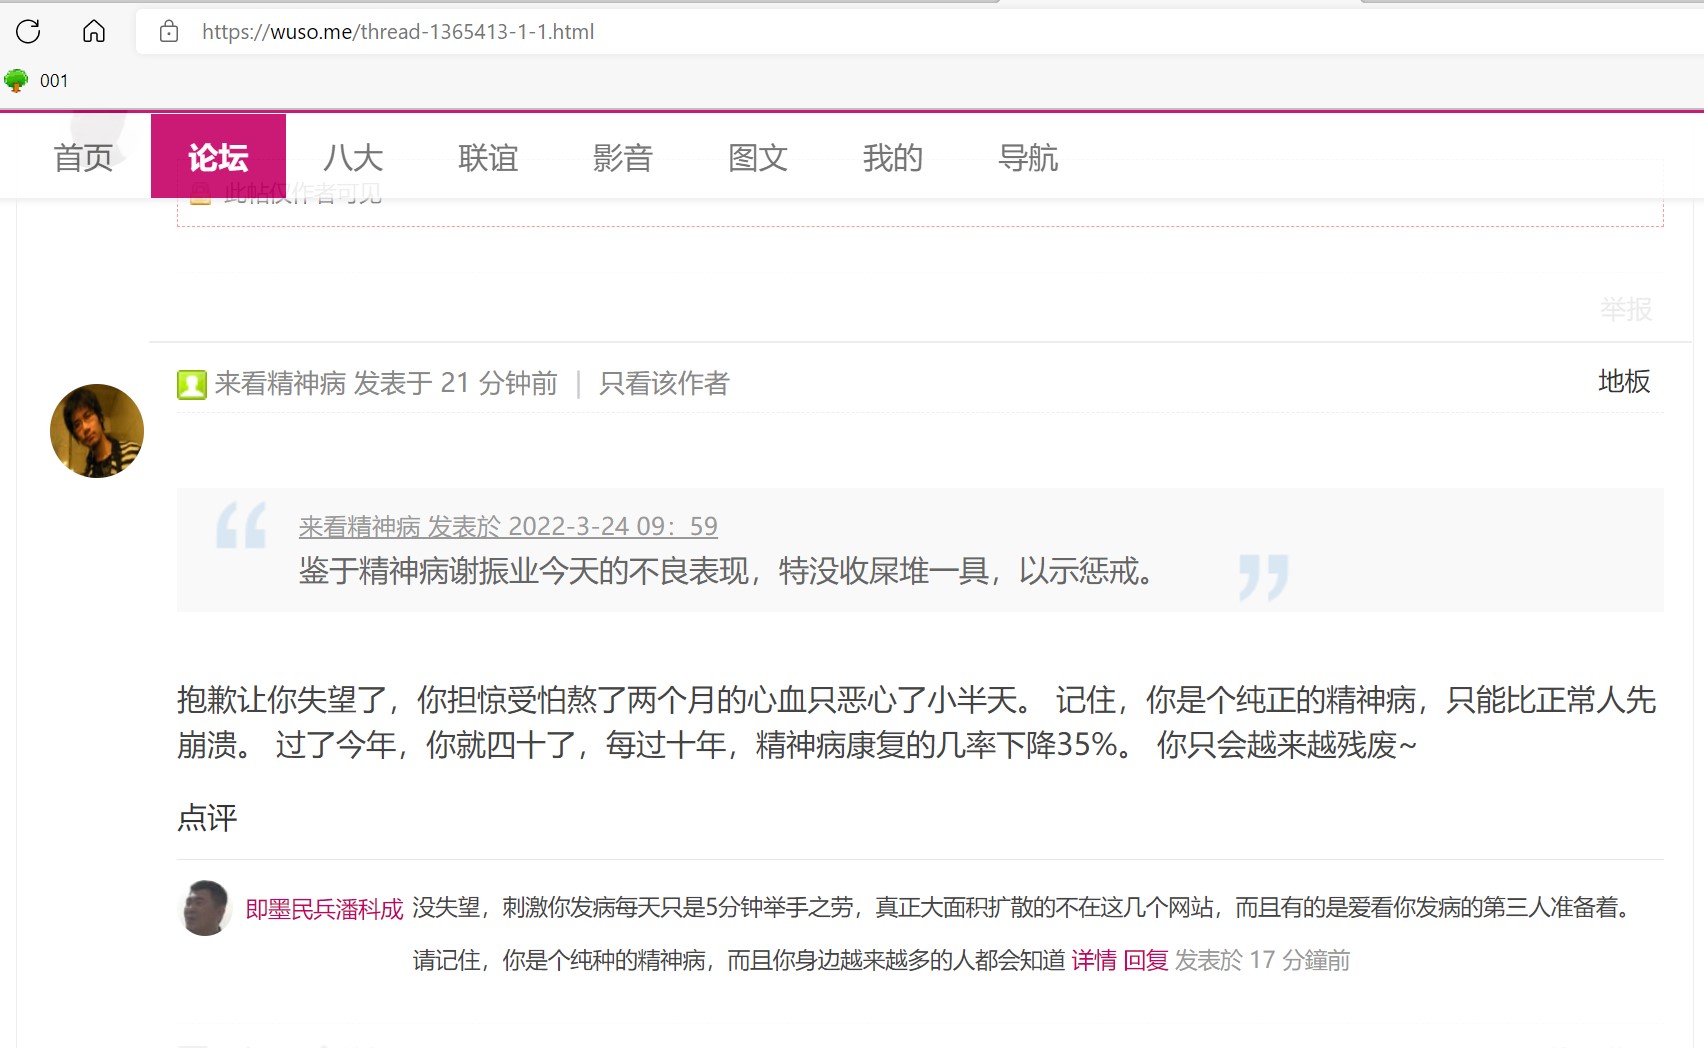Open the 八大 menu item

[353, 157]
